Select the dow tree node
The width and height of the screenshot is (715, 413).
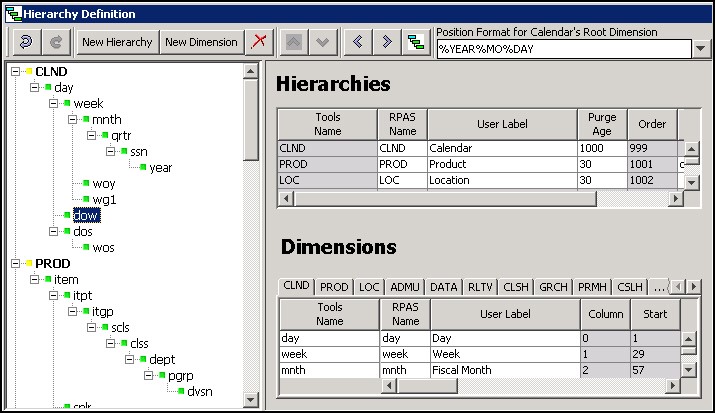[x=86, y=216]
